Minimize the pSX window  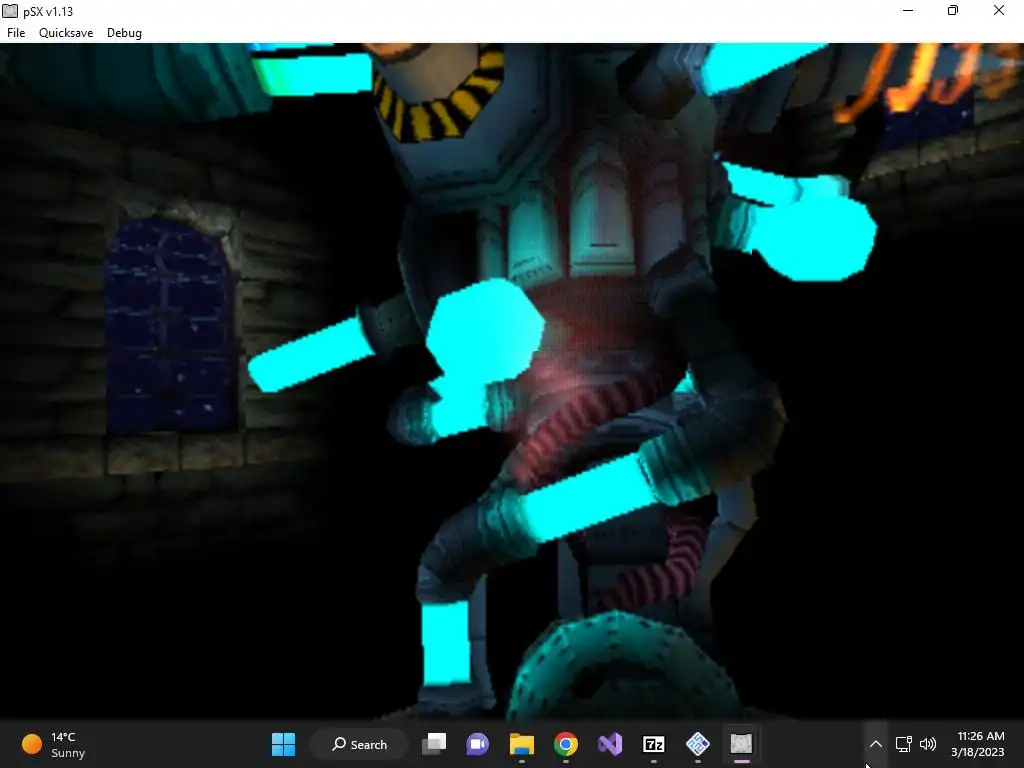coord(908,11)
